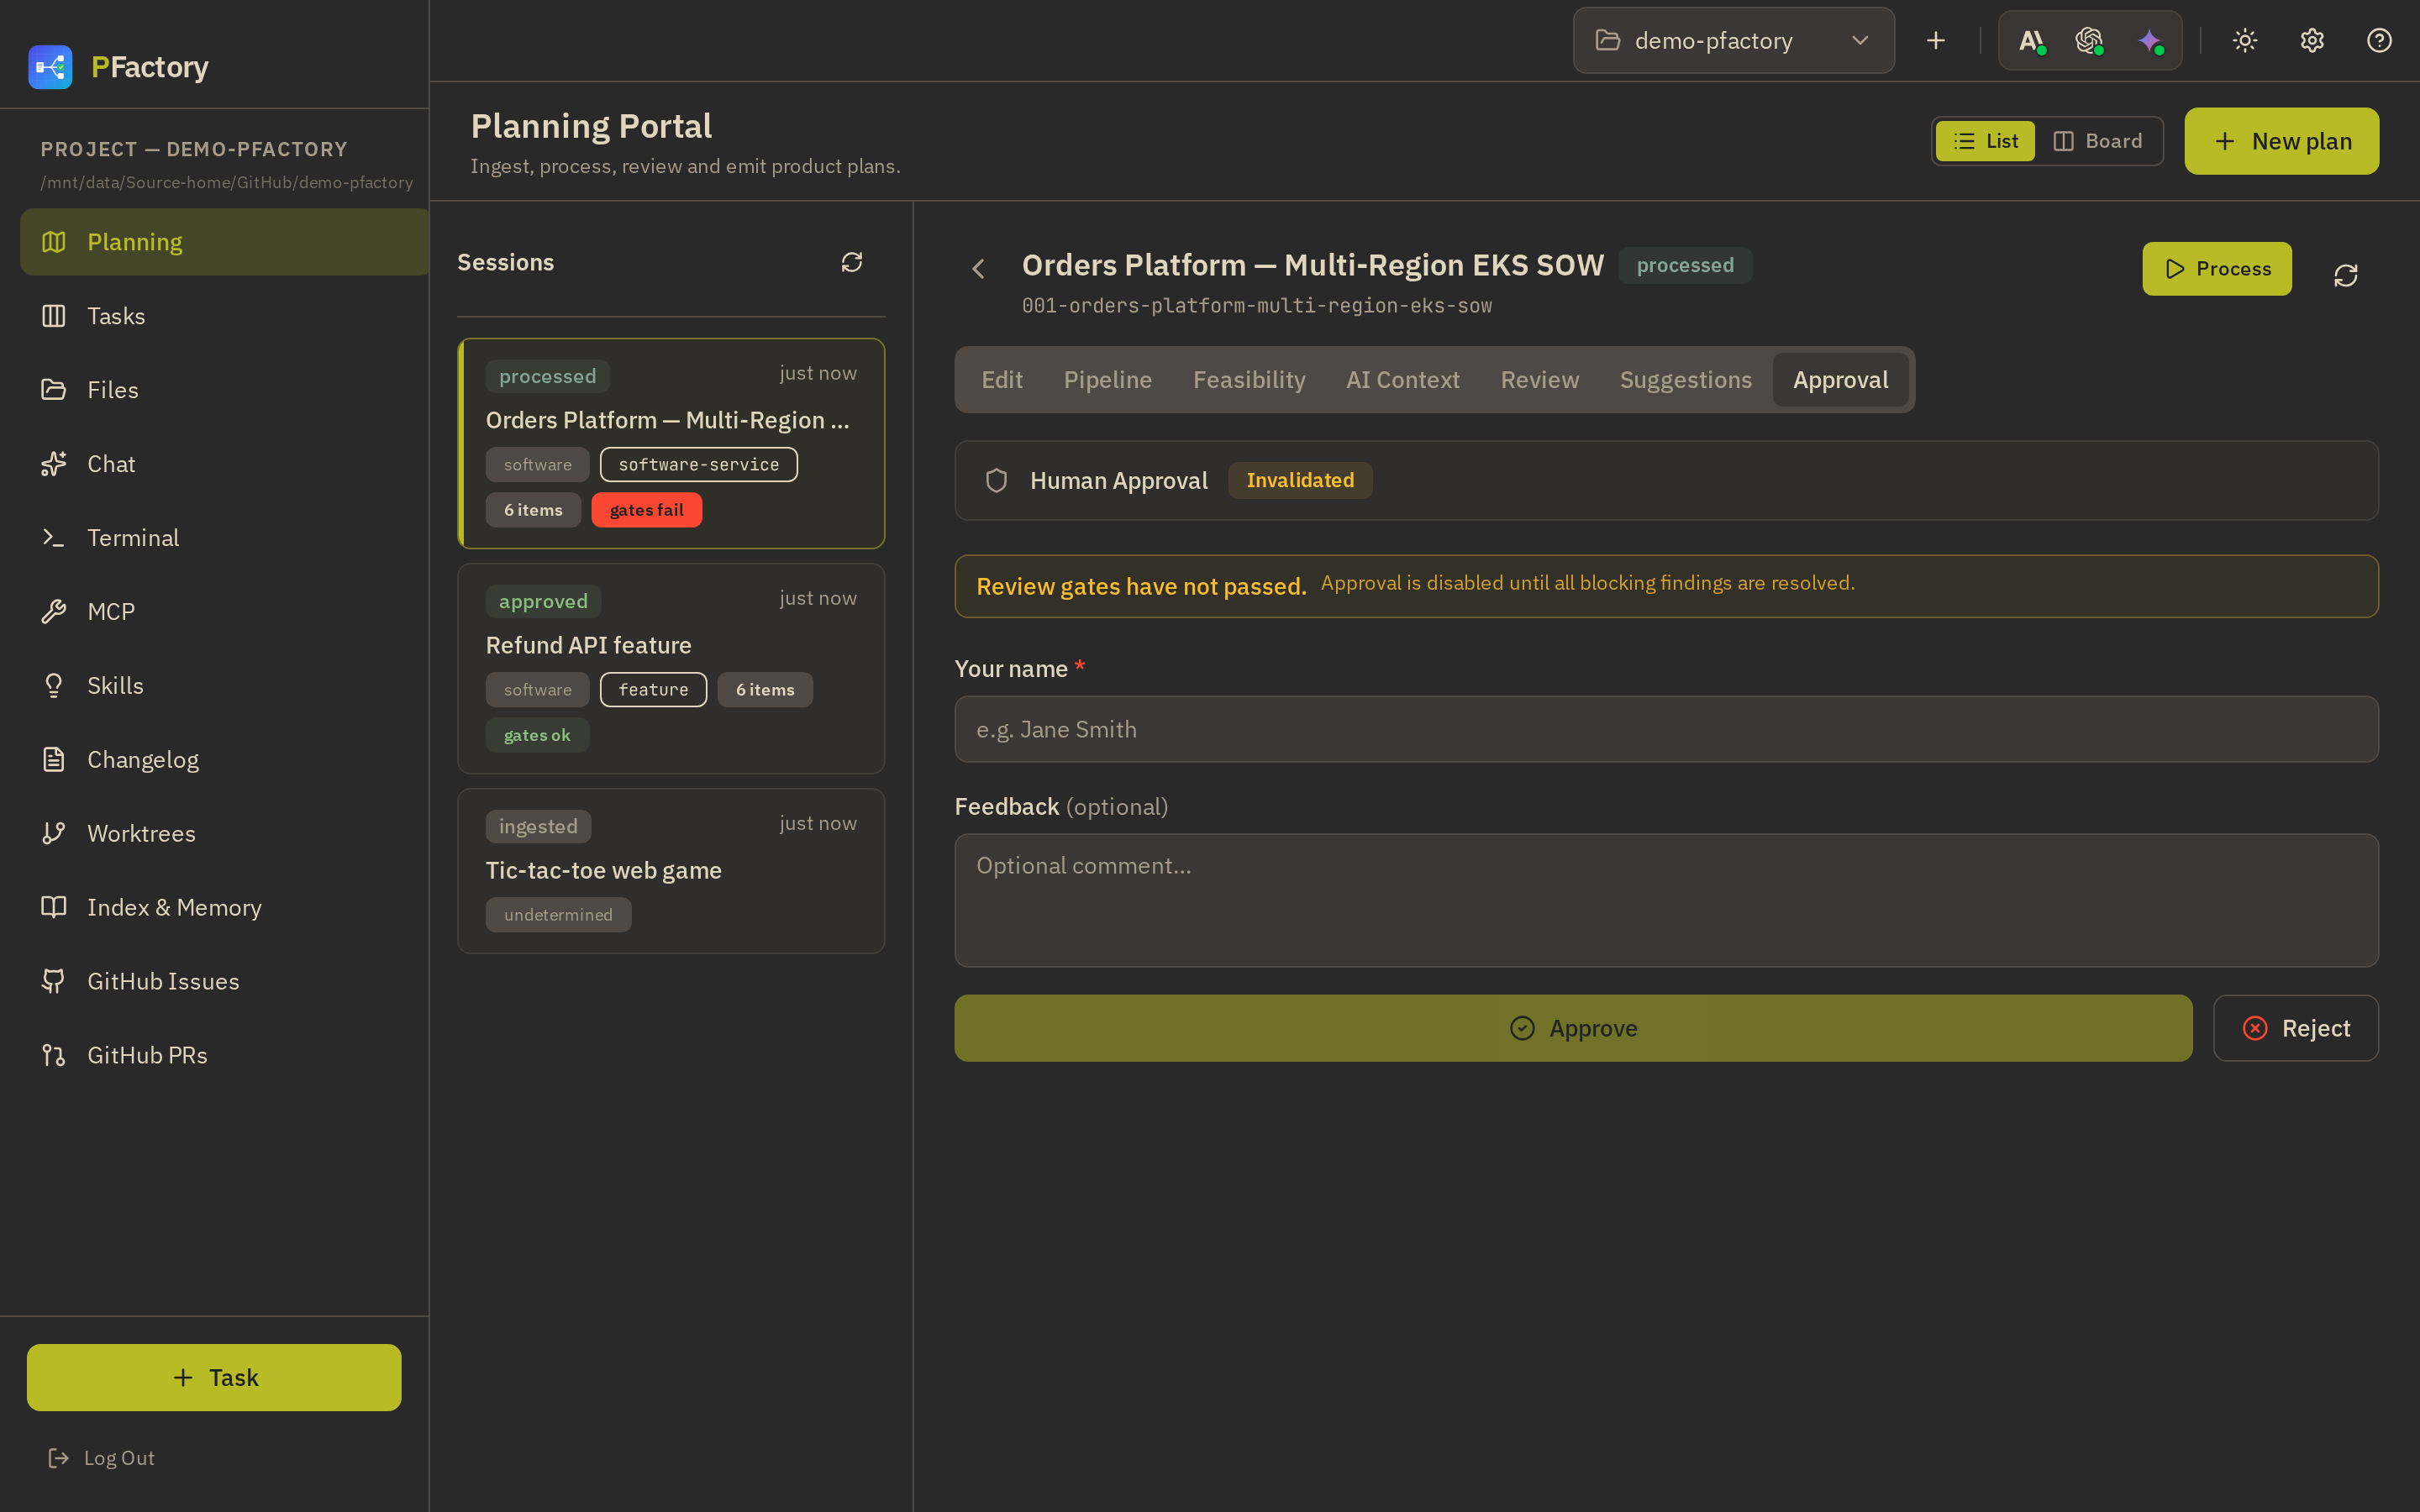Screen dimensions: 2420x1512
Task: Click the 'feature' tag
Action: pos(653,689)
